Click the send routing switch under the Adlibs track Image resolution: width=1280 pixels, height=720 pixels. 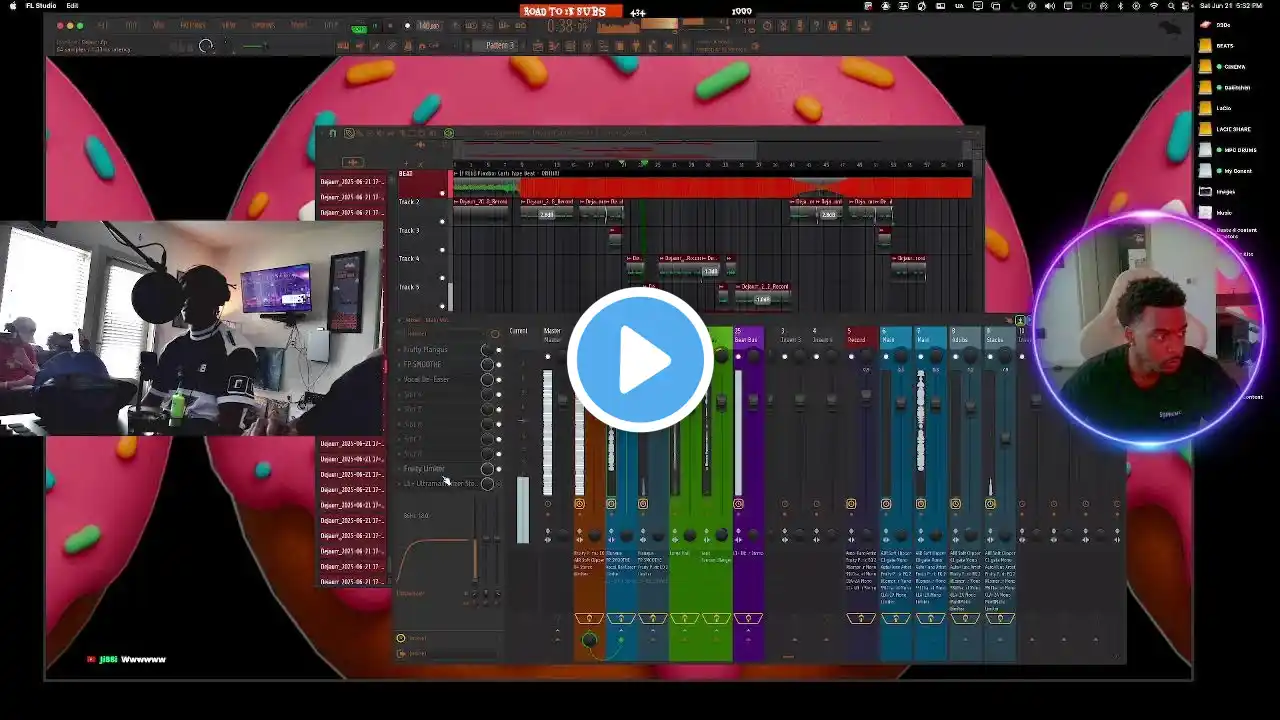pos(965,619)
